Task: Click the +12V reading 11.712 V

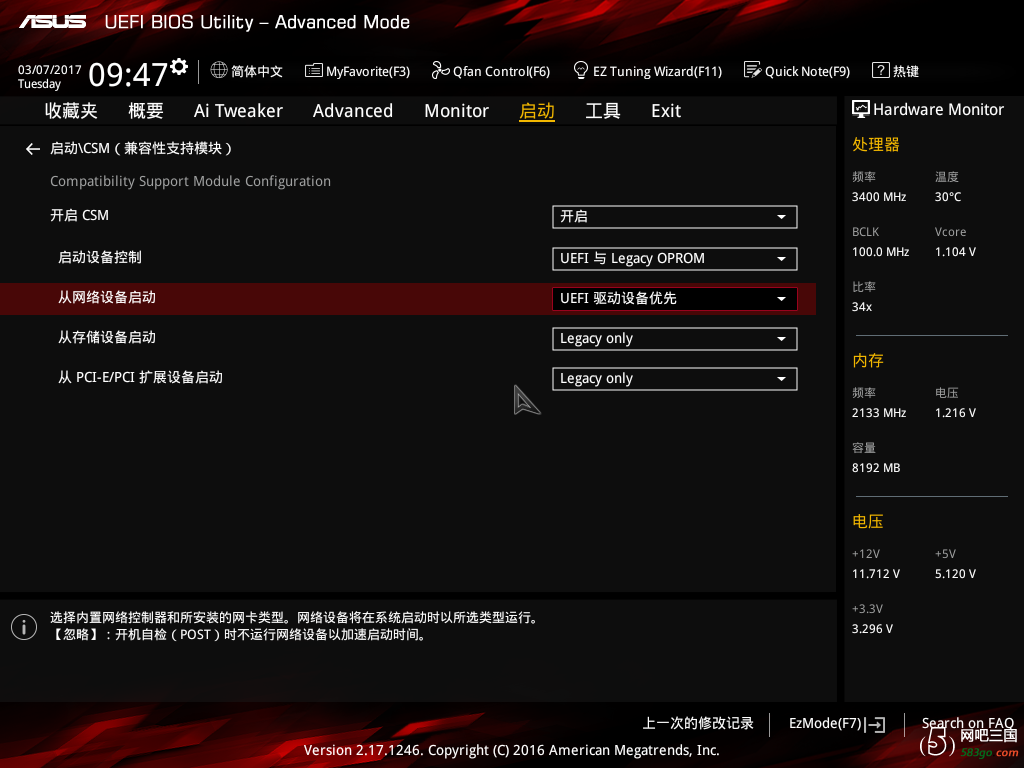Action: coord(876,574)
